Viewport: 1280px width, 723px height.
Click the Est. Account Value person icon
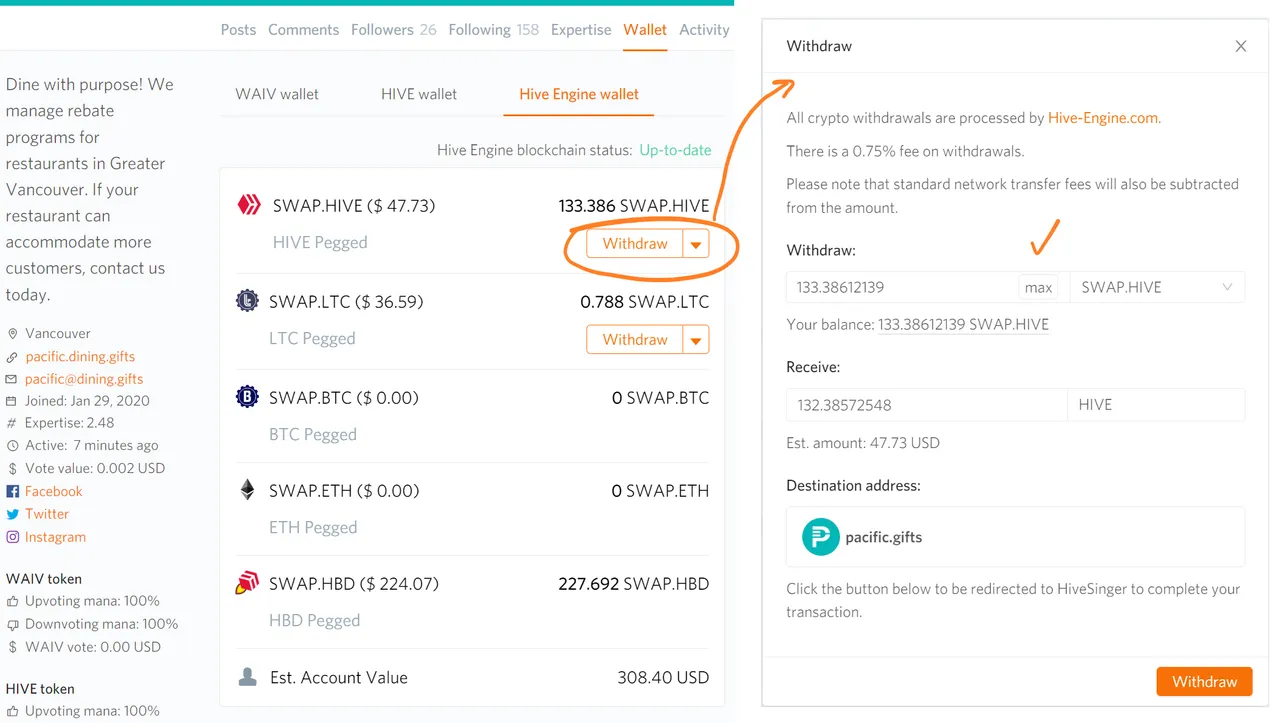pos(247,677)
